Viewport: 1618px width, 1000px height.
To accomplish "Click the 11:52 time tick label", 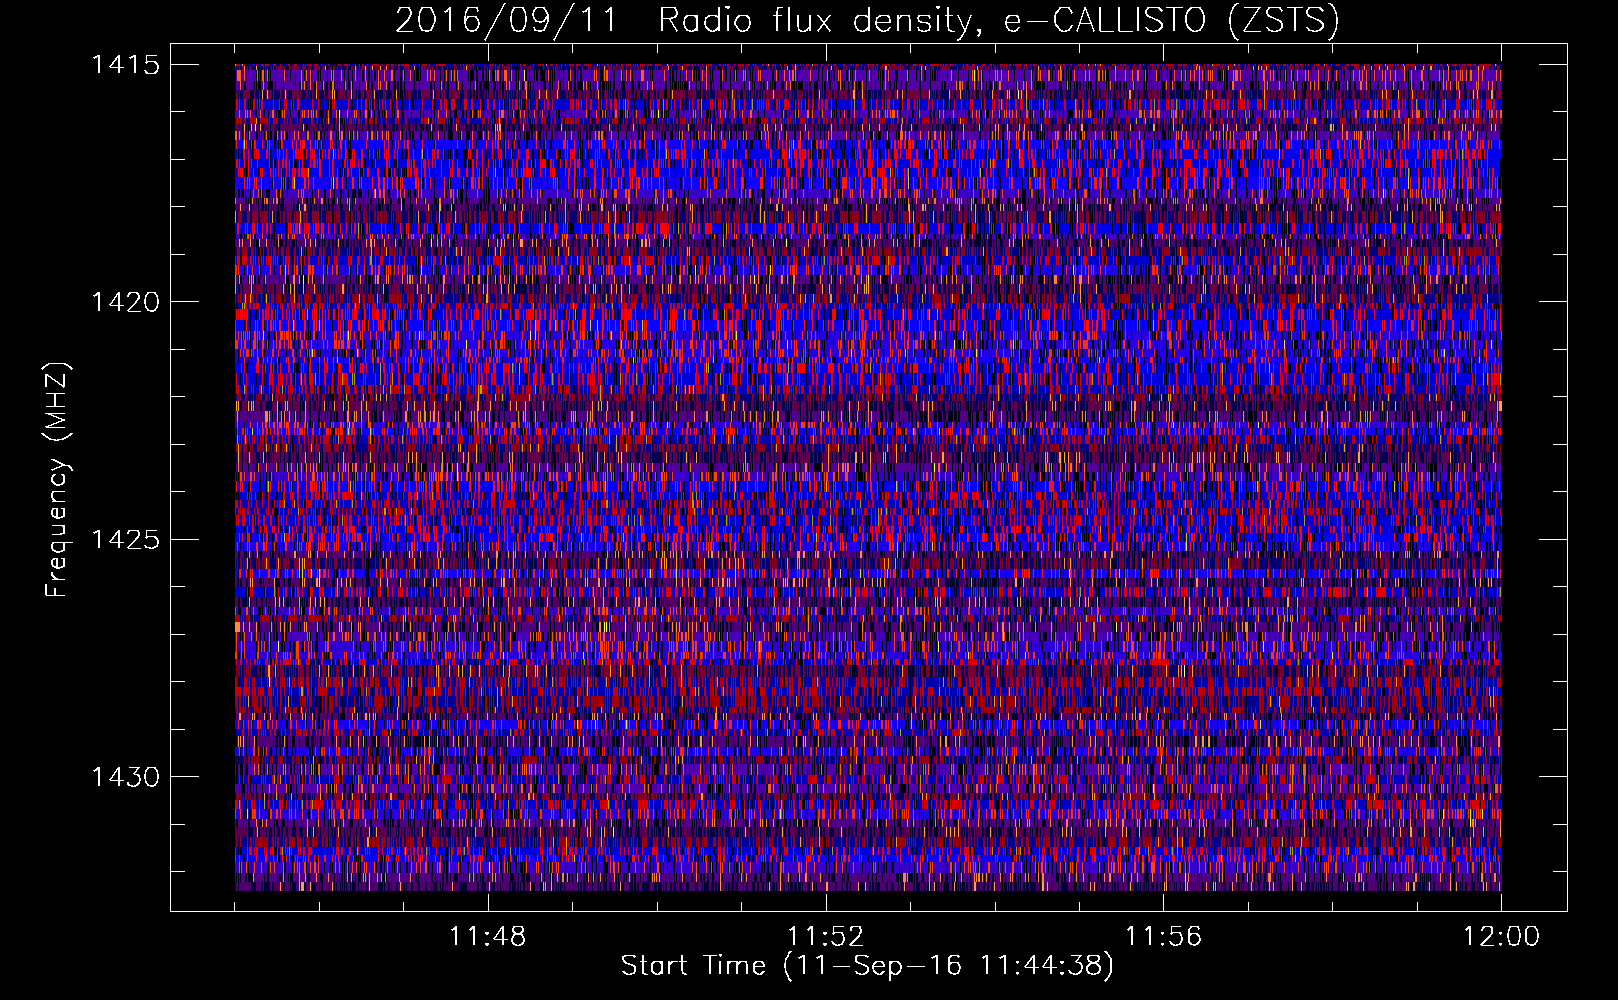I will tap(826, 937).
